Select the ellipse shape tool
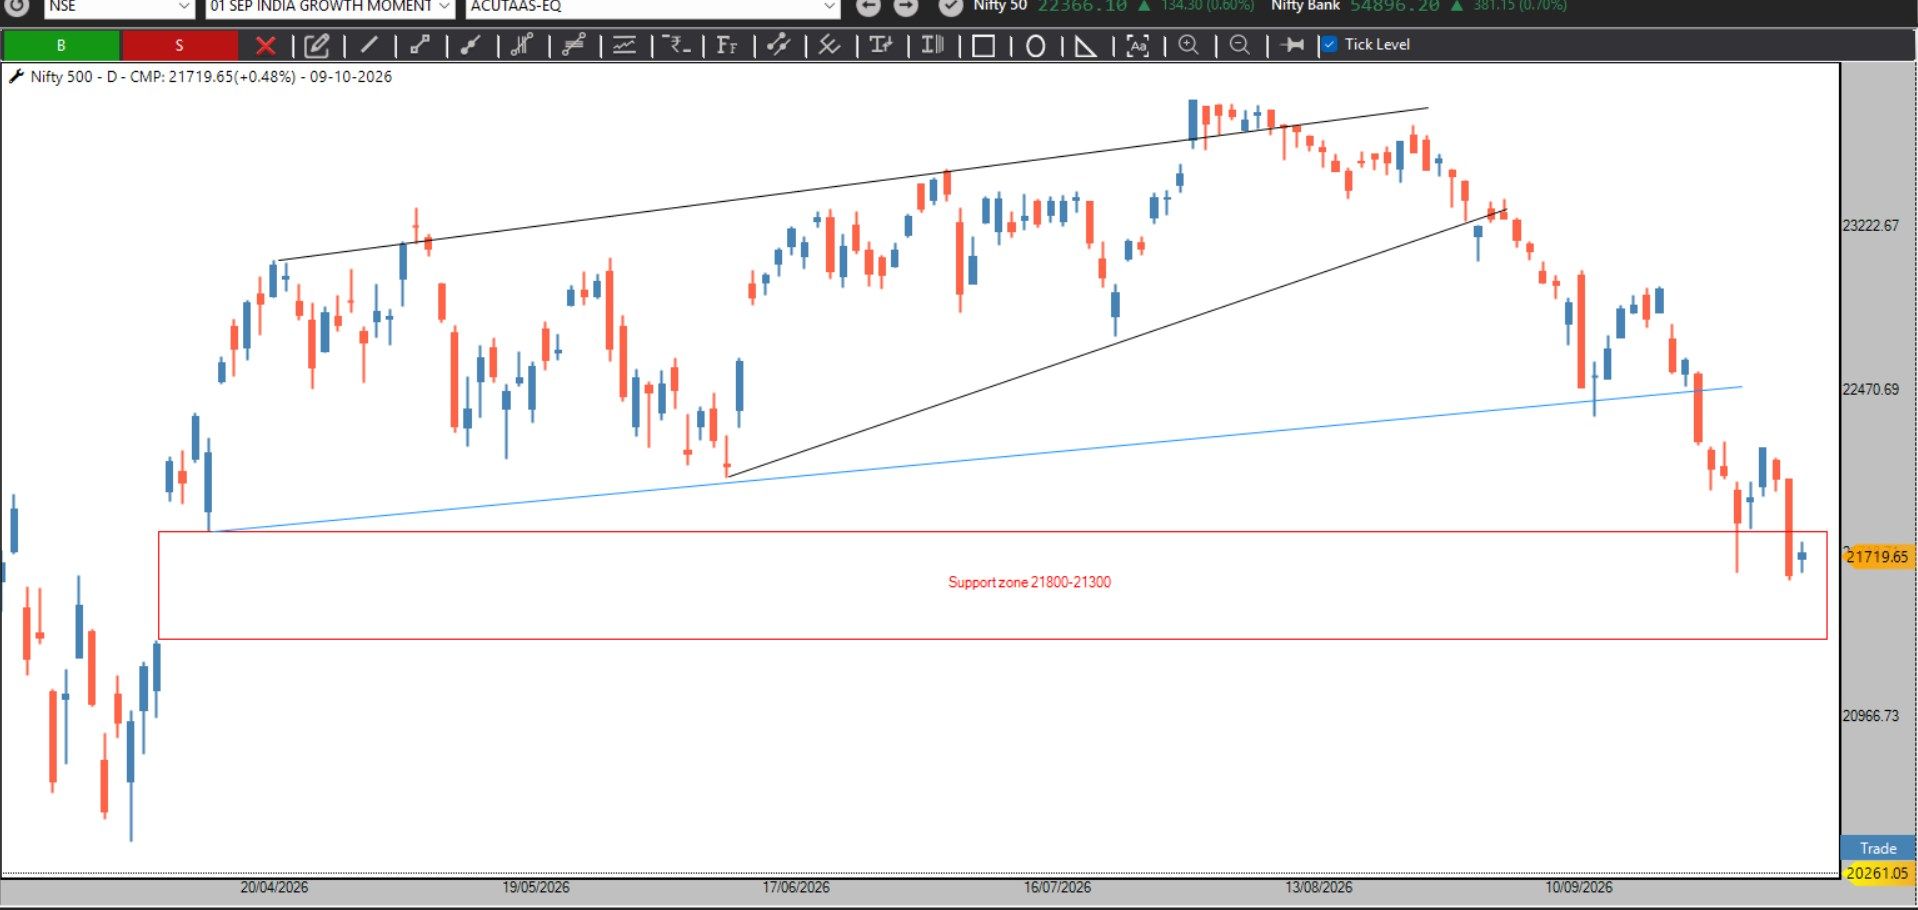This screenshot has width=1918, height=910. 1036,46
